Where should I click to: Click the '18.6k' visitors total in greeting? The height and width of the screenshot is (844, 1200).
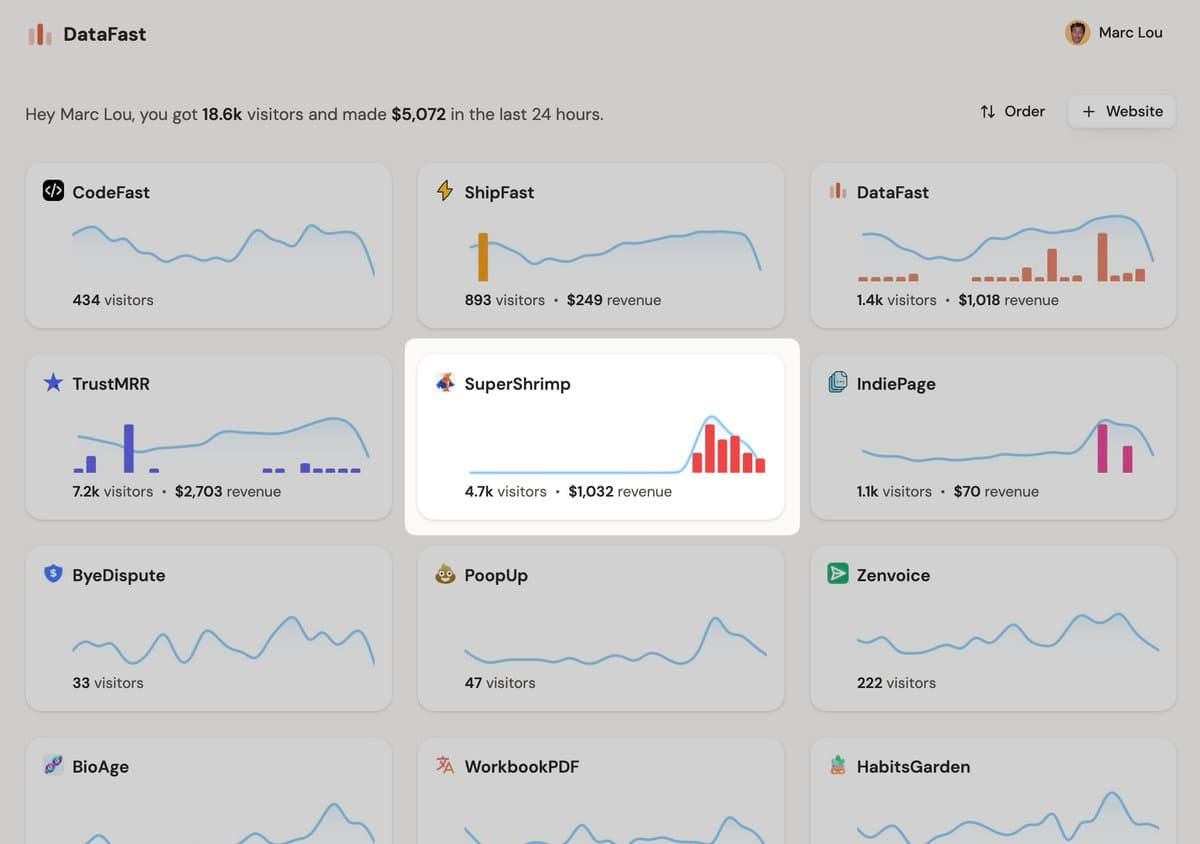pyautogui.click(x=222, y=115)
